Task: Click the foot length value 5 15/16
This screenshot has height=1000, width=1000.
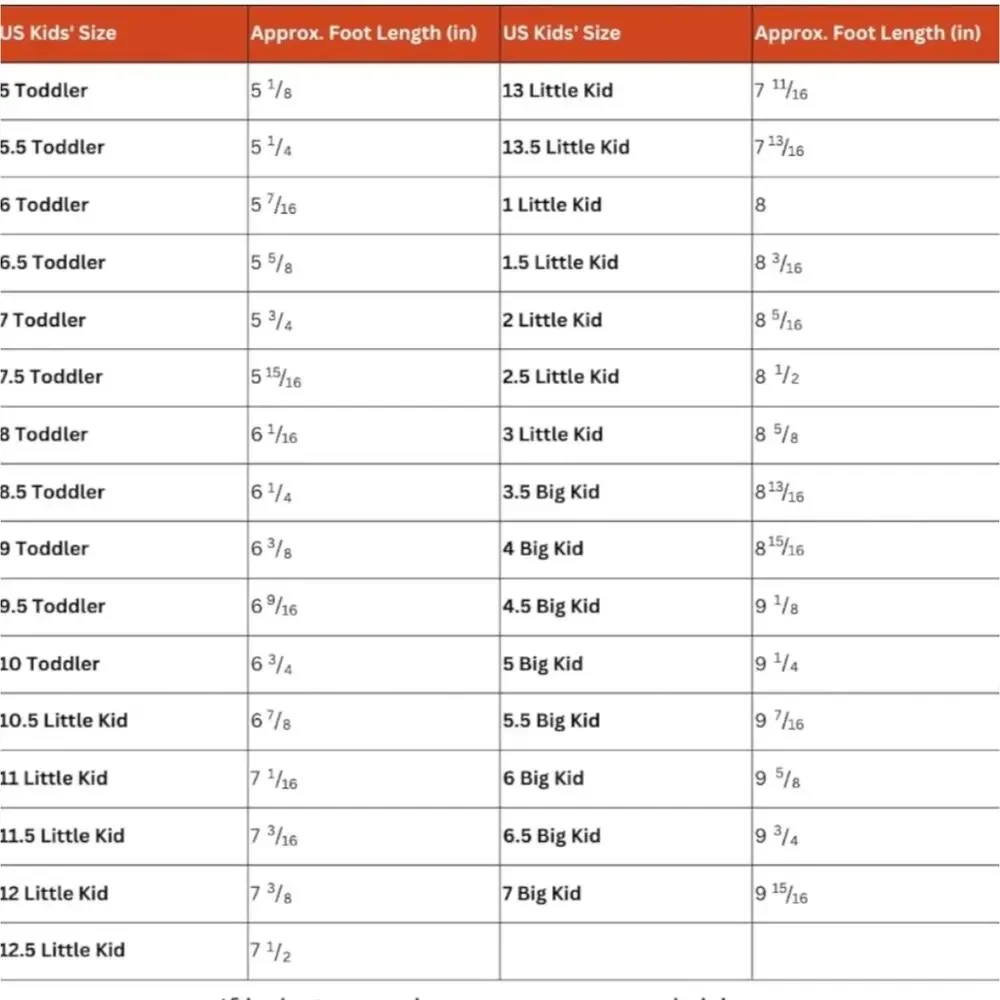Action: (x=276, y=377)
